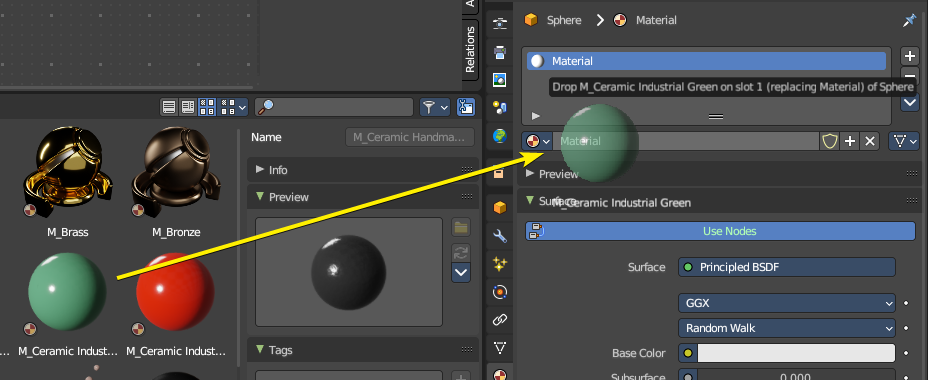Toggle the Use Nodes button
This screenshot has width=928, height=380.
point(721,231)
